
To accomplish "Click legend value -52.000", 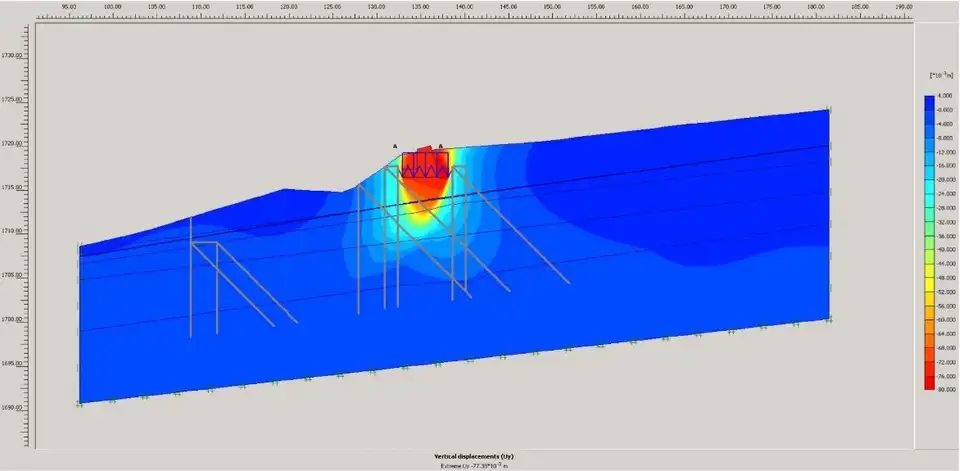I will click(944, 292).
